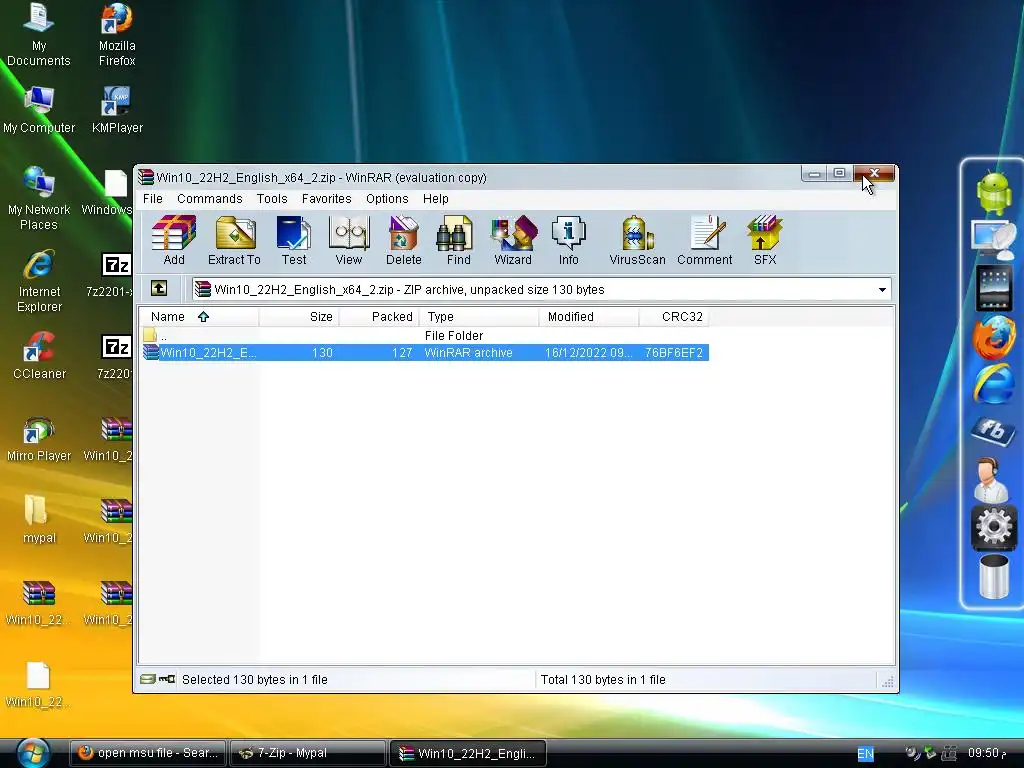The width and height of the screenshot is (1024, 768).
Task: Click the Add toolbar icon in WinRAR
Action: (x=174, y=240)
